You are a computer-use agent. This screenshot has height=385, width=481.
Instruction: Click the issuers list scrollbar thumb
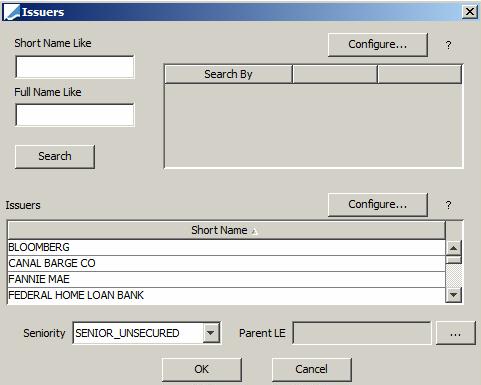(453, 260)
